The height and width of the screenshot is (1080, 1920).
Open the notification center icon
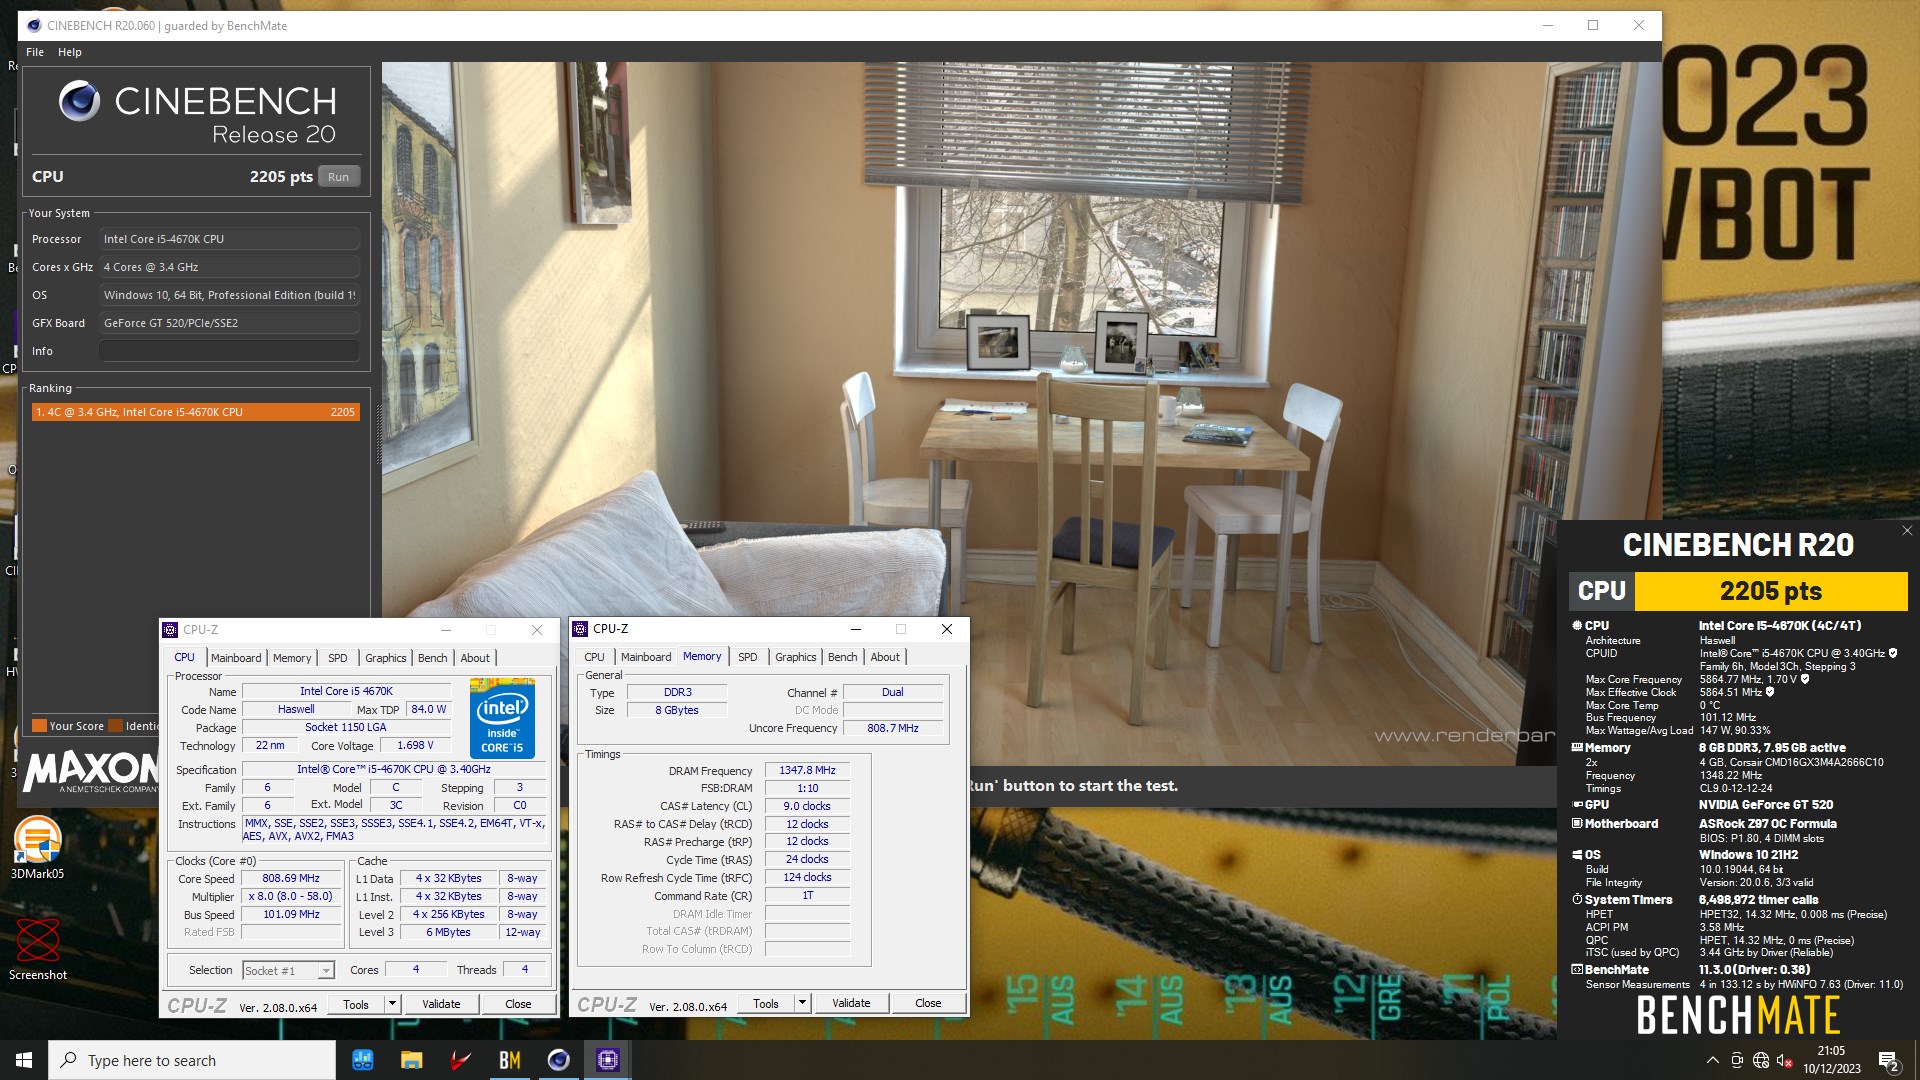pos(1888,1061)
